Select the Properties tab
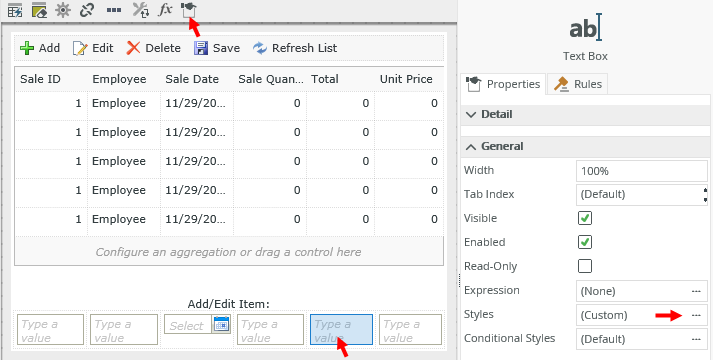The image size is (713, 360). pyautogui.click(x=503, y=84)
